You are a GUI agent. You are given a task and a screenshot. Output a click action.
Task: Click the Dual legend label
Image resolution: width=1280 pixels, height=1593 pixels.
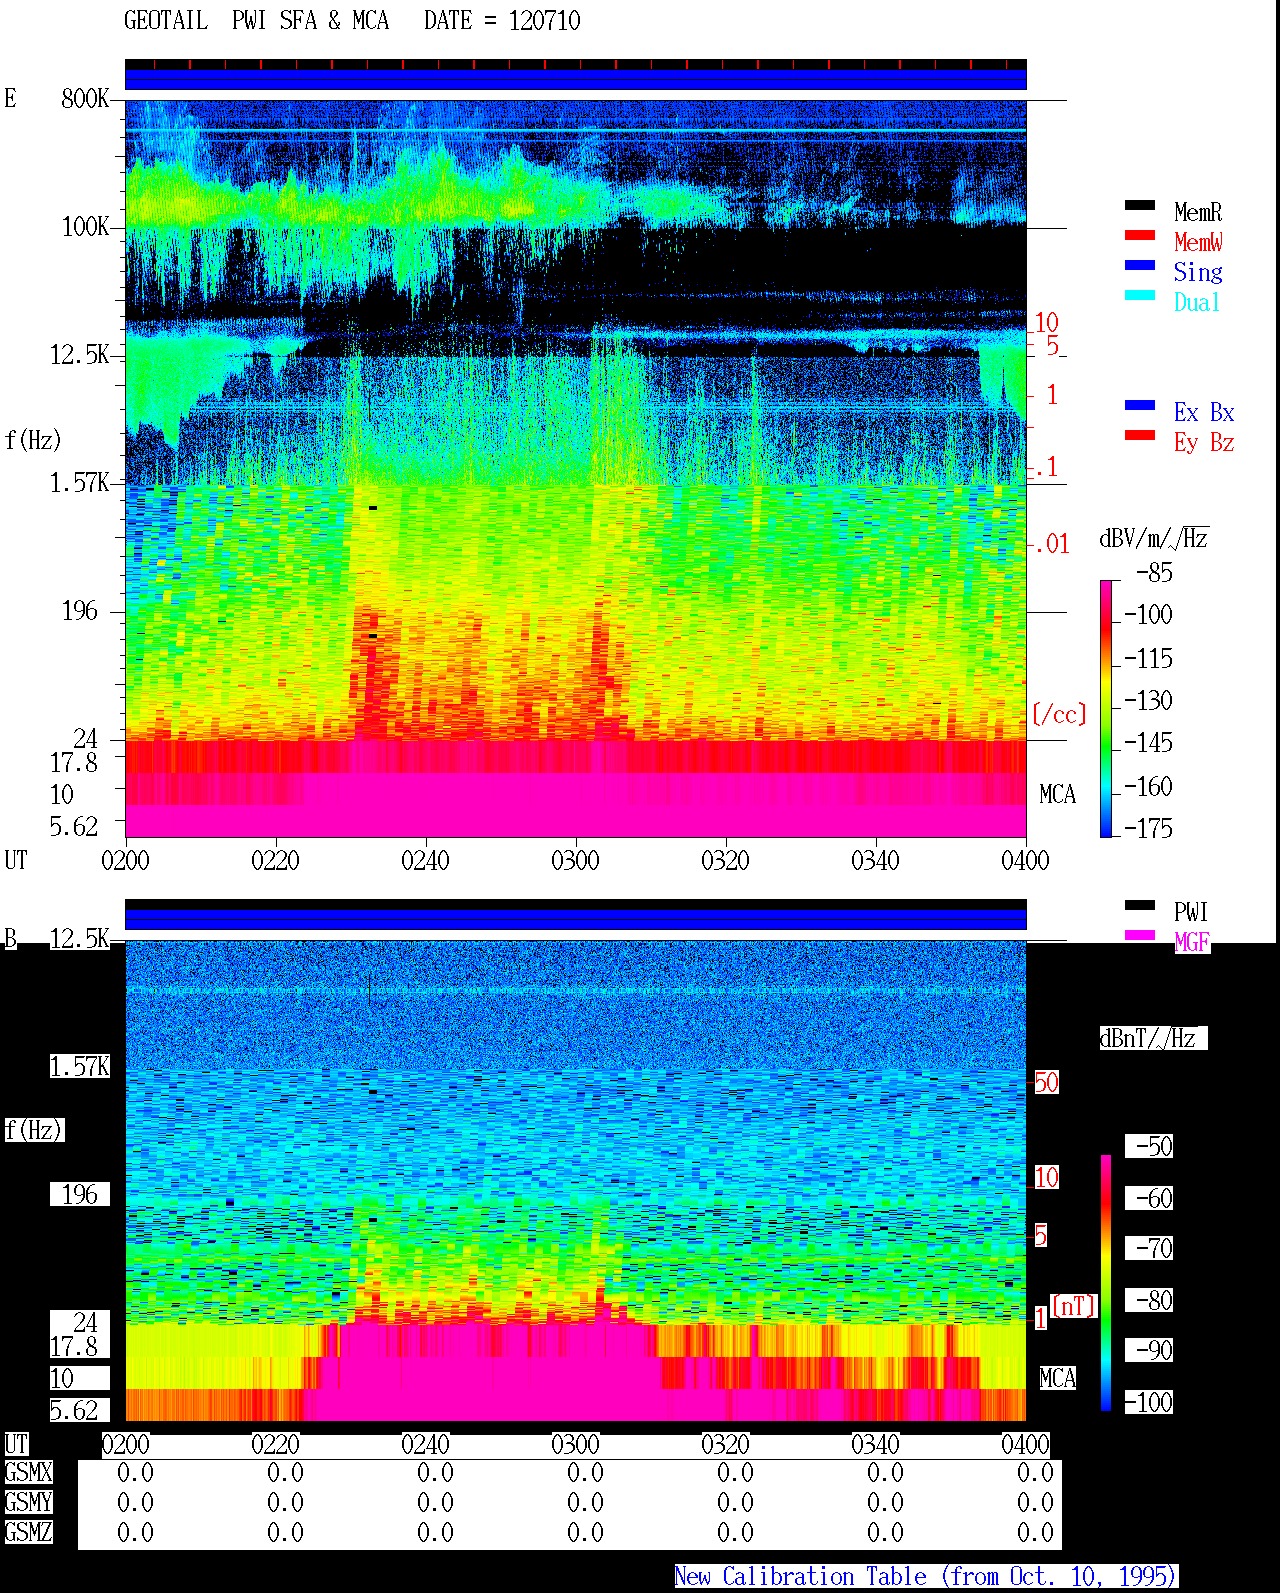pyautogui.click(x=1198, y=302)
